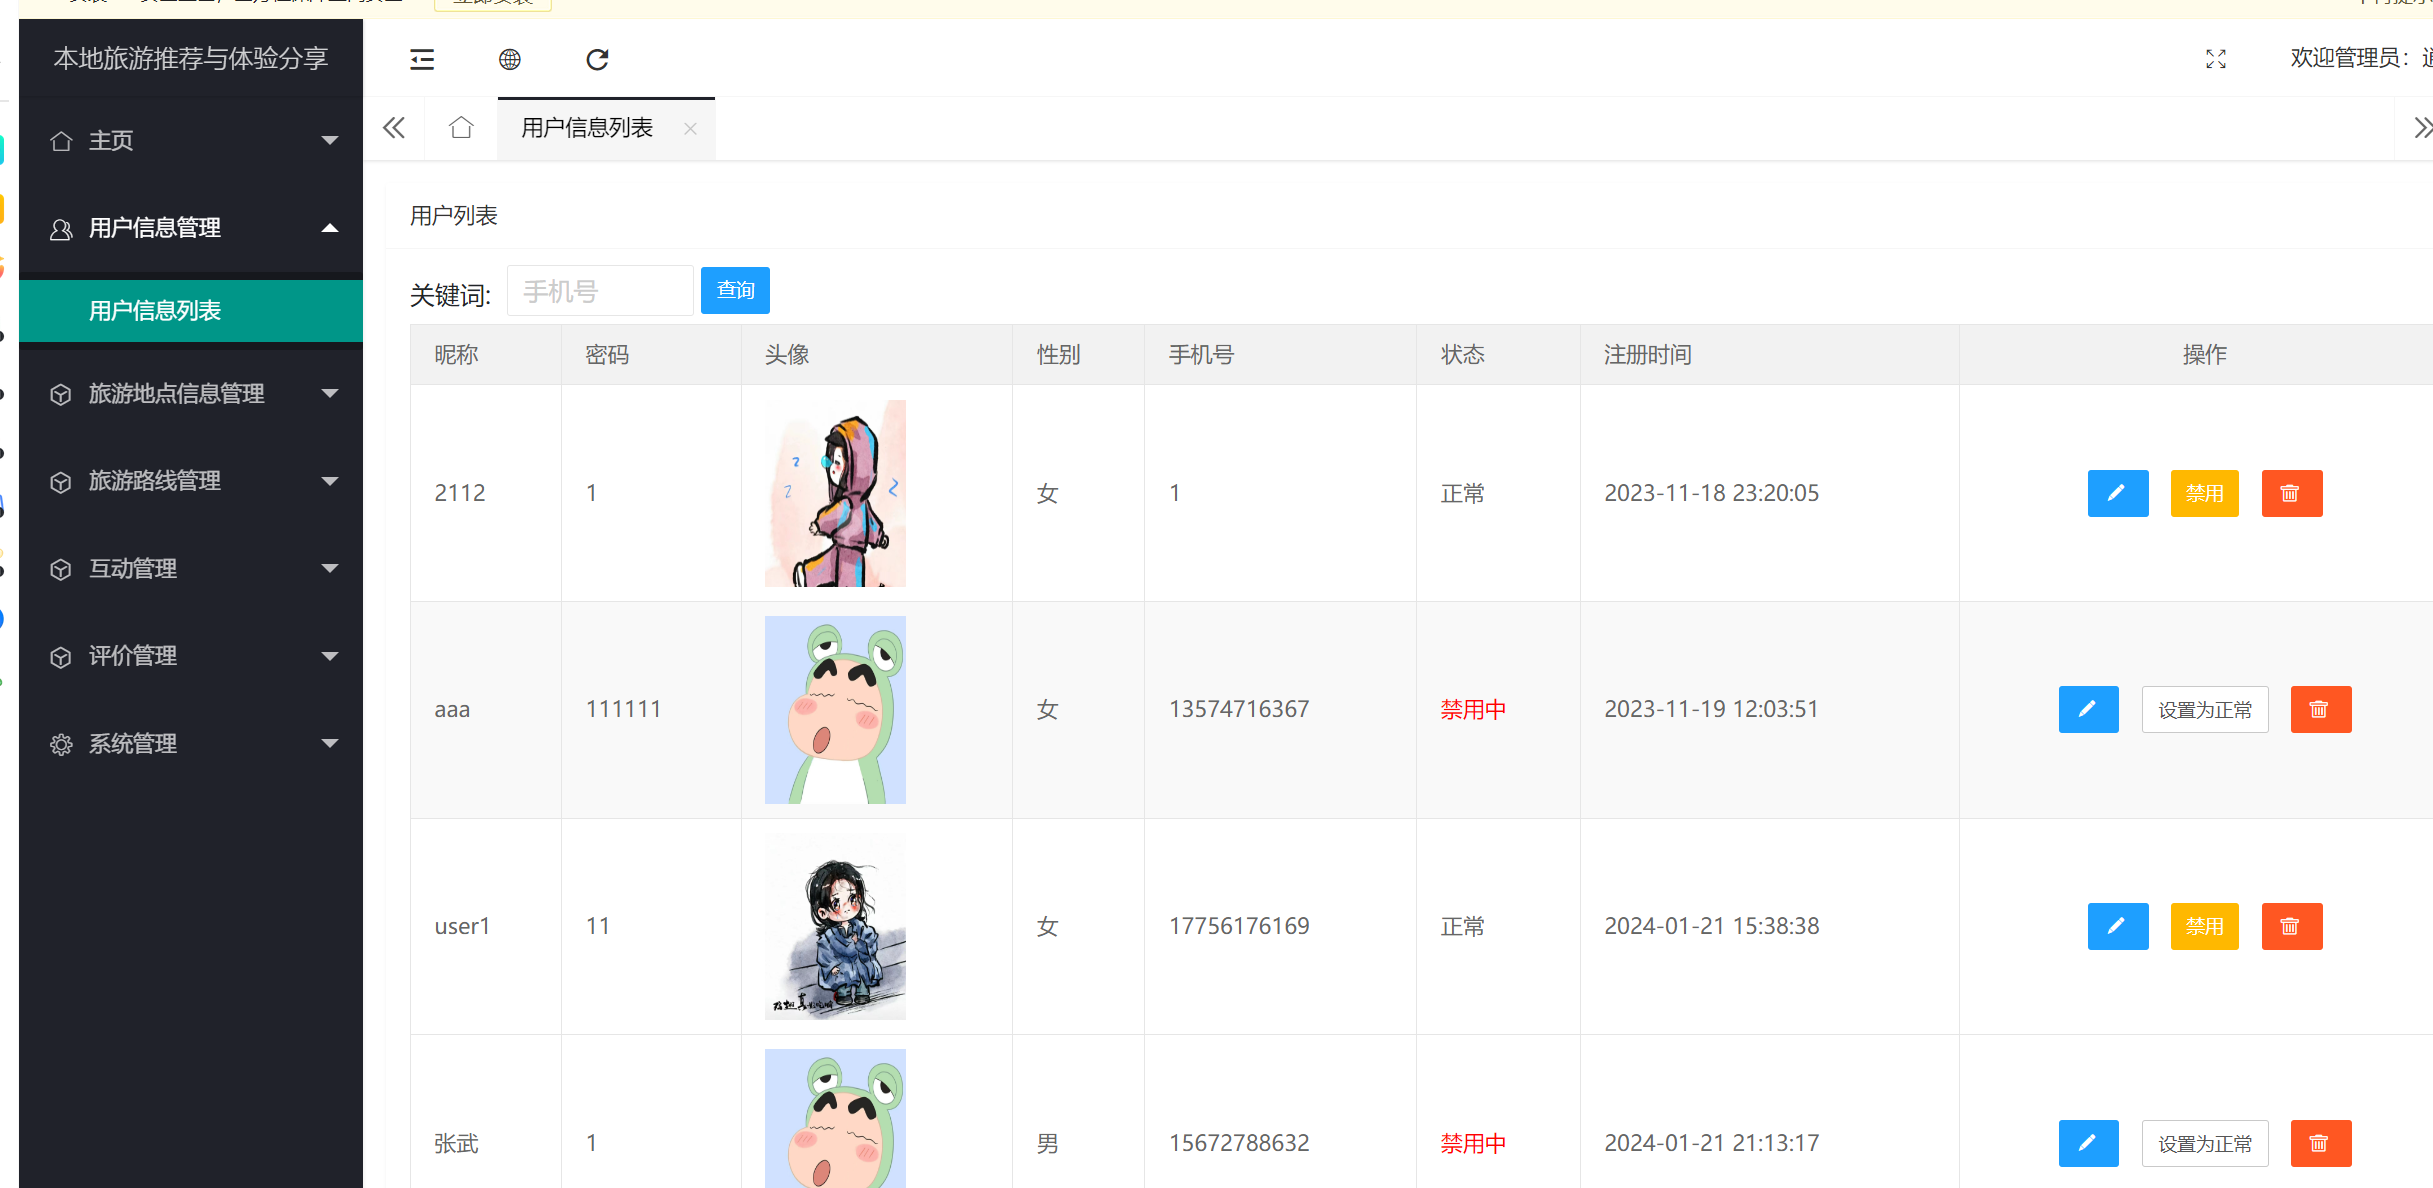Expand the 旅游地点信息管理 menu
Screen dimensions: 2433x1188
click(176, 394)
